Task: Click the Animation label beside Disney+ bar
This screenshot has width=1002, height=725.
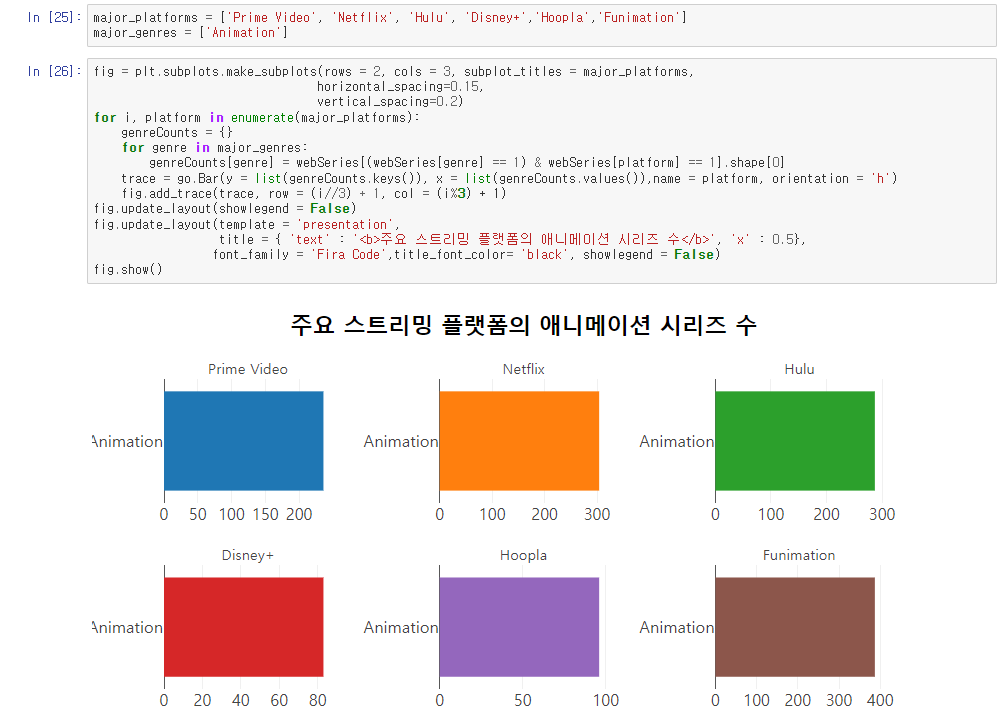Action: click(x=127, y=627)
